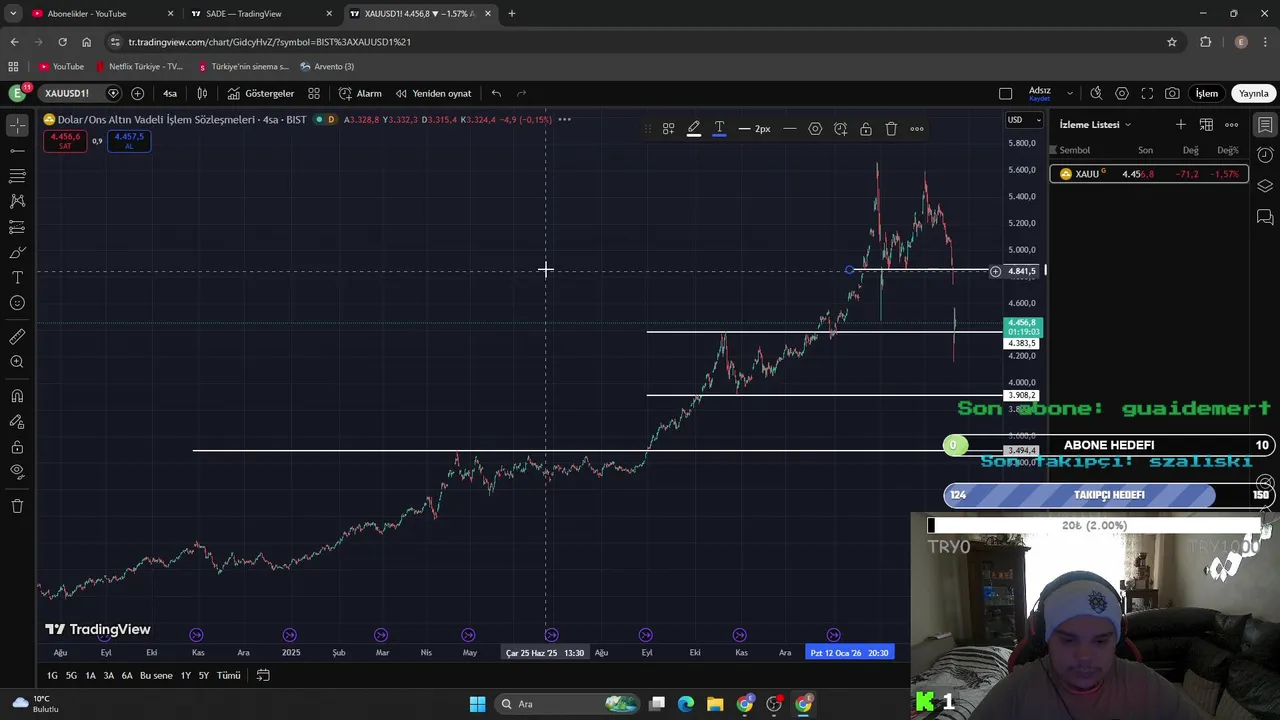Change text color with the T swatch
The height and width of the screenshot is (720, 1280).
719,128
